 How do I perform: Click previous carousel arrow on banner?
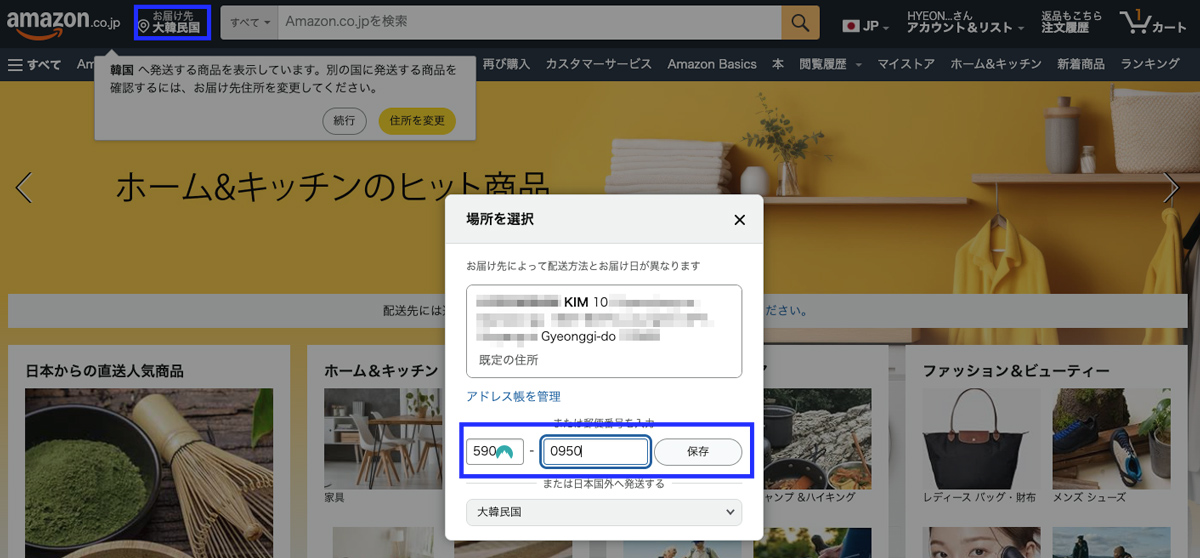(24, 186)
